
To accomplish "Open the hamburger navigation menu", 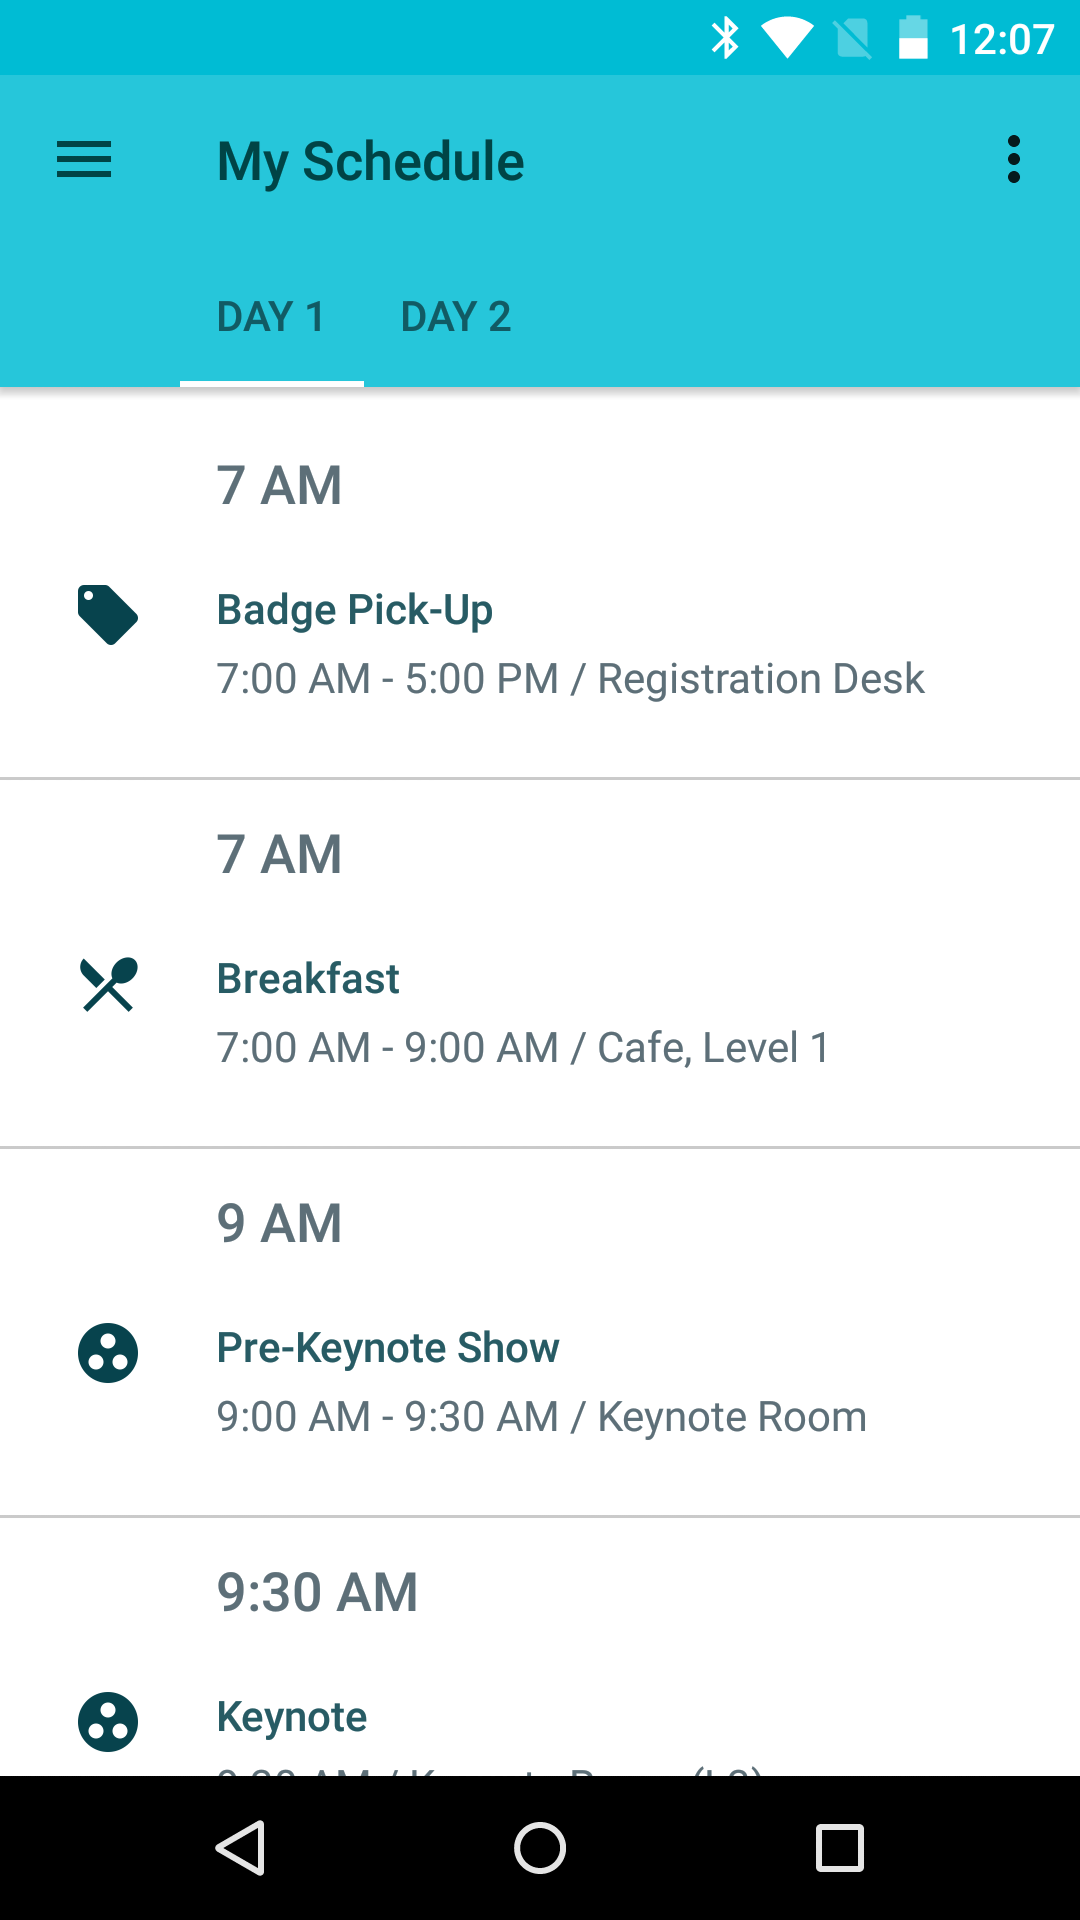I will 84,160.
